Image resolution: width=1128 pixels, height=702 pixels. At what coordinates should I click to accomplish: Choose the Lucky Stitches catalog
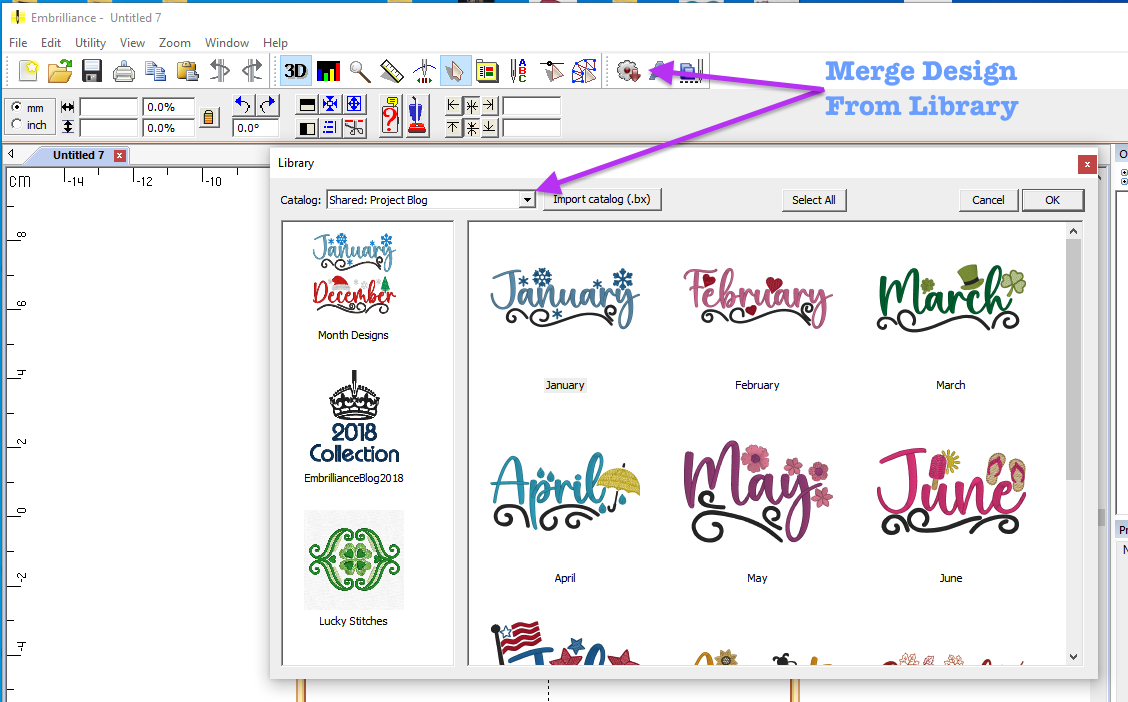click(353, 558)
